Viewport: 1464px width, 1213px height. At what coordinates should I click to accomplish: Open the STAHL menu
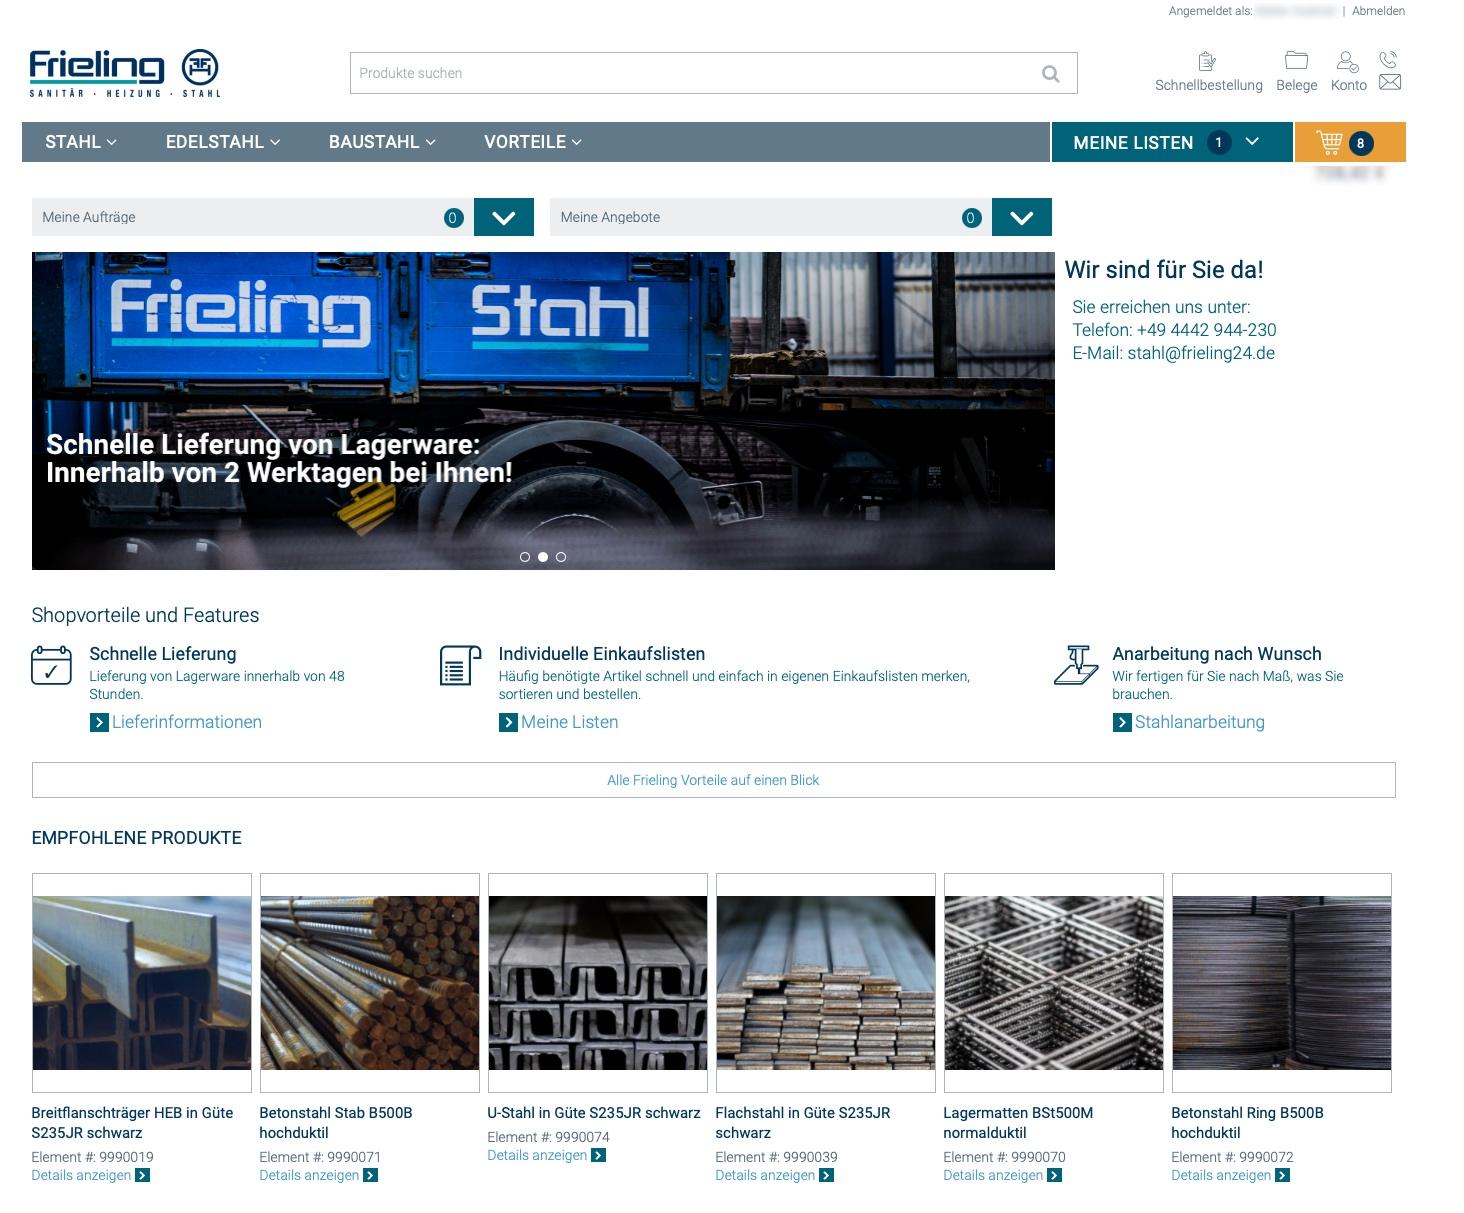81,142
